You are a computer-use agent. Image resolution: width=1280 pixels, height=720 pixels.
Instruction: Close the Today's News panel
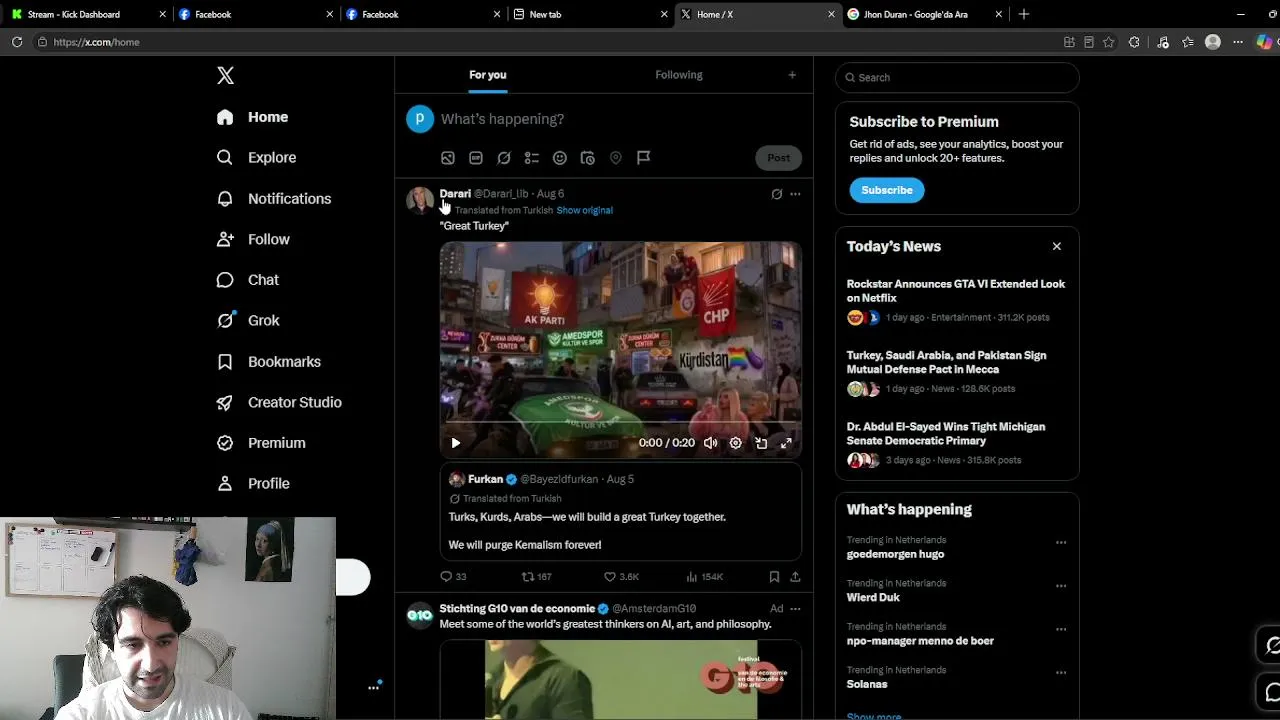(1056, 246)
